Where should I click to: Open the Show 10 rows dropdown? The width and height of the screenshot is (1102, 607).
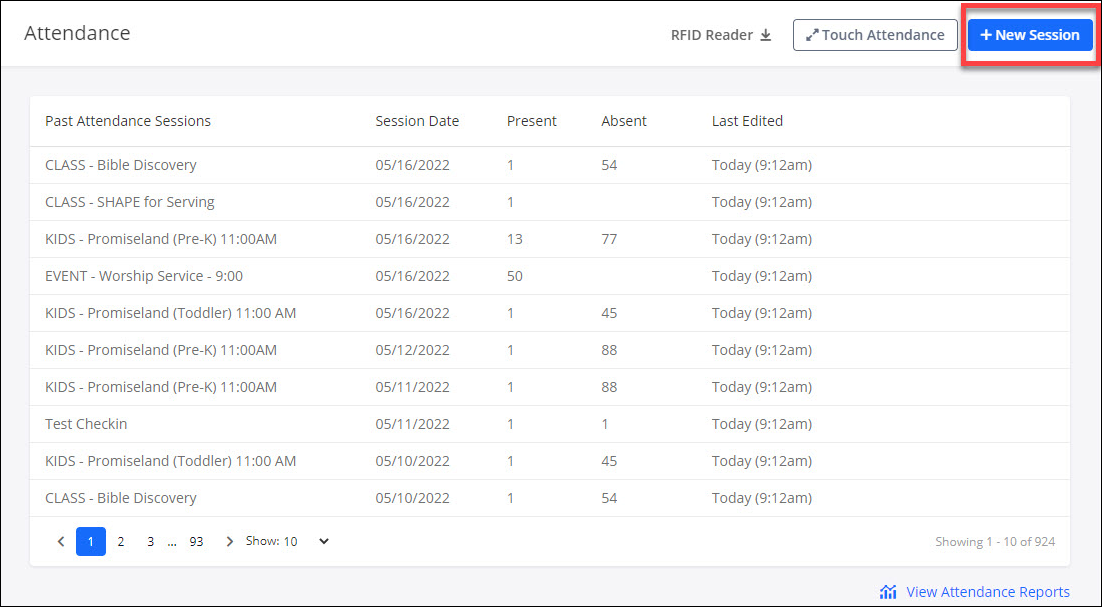point(323,541)
